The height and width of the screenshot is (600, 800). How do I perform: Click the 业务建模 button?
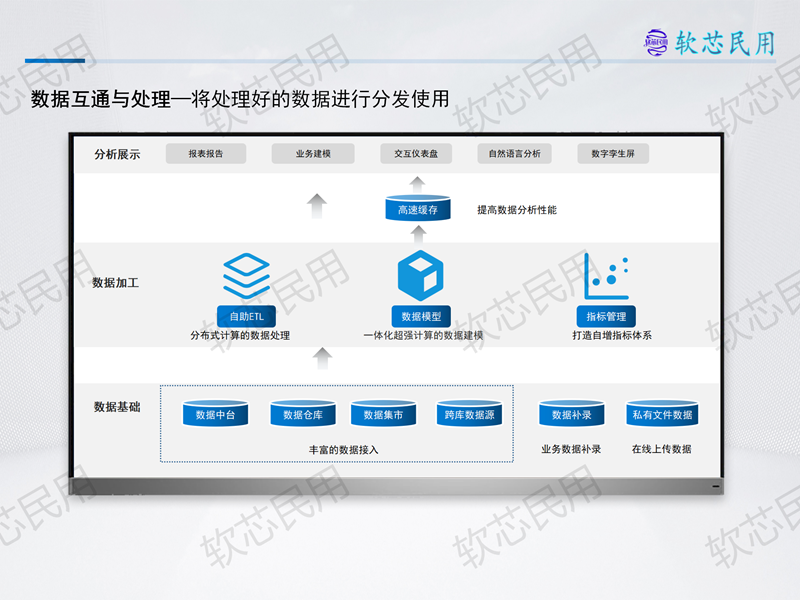313,154
